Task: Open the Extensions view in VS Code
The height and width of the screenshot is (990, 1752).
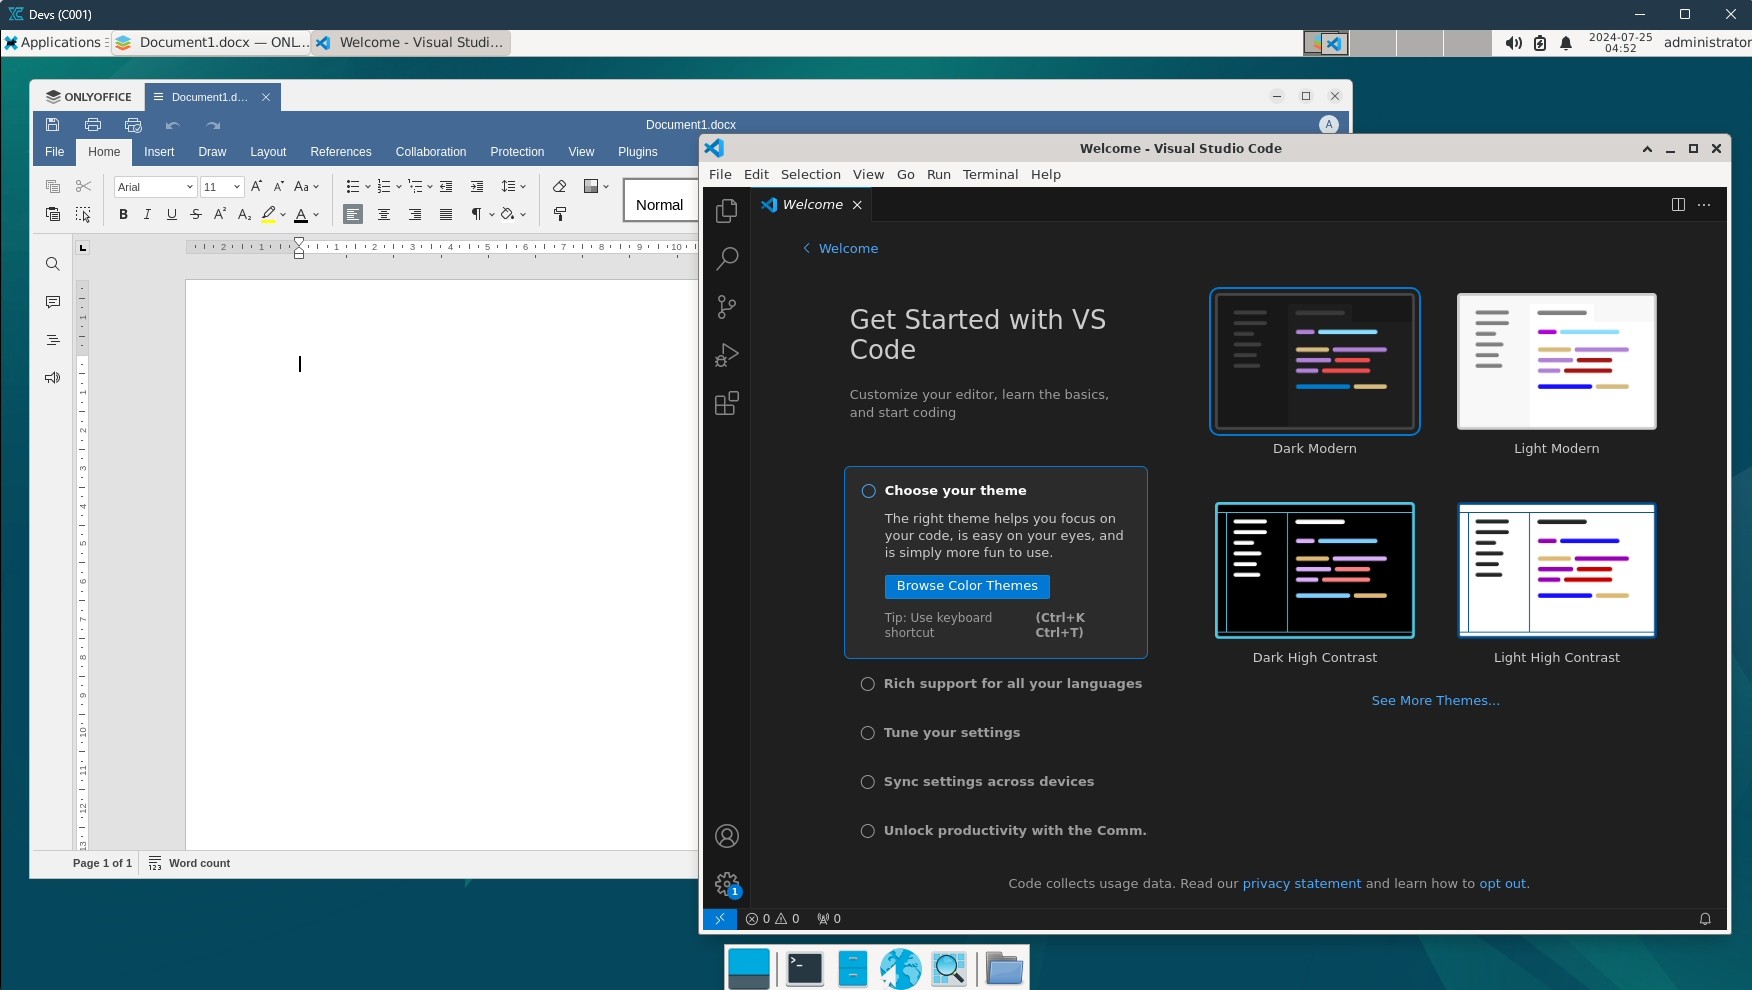Action: [x=727, y=403]
